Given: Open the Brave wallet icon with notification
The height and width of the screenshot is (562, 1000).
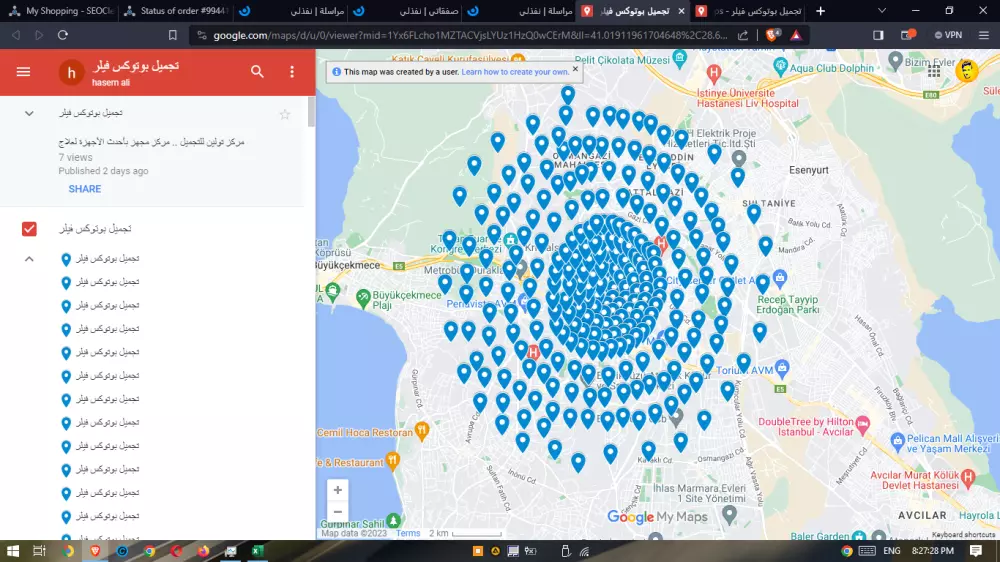Looking at the screenshot, I should [x=907, y=34].
